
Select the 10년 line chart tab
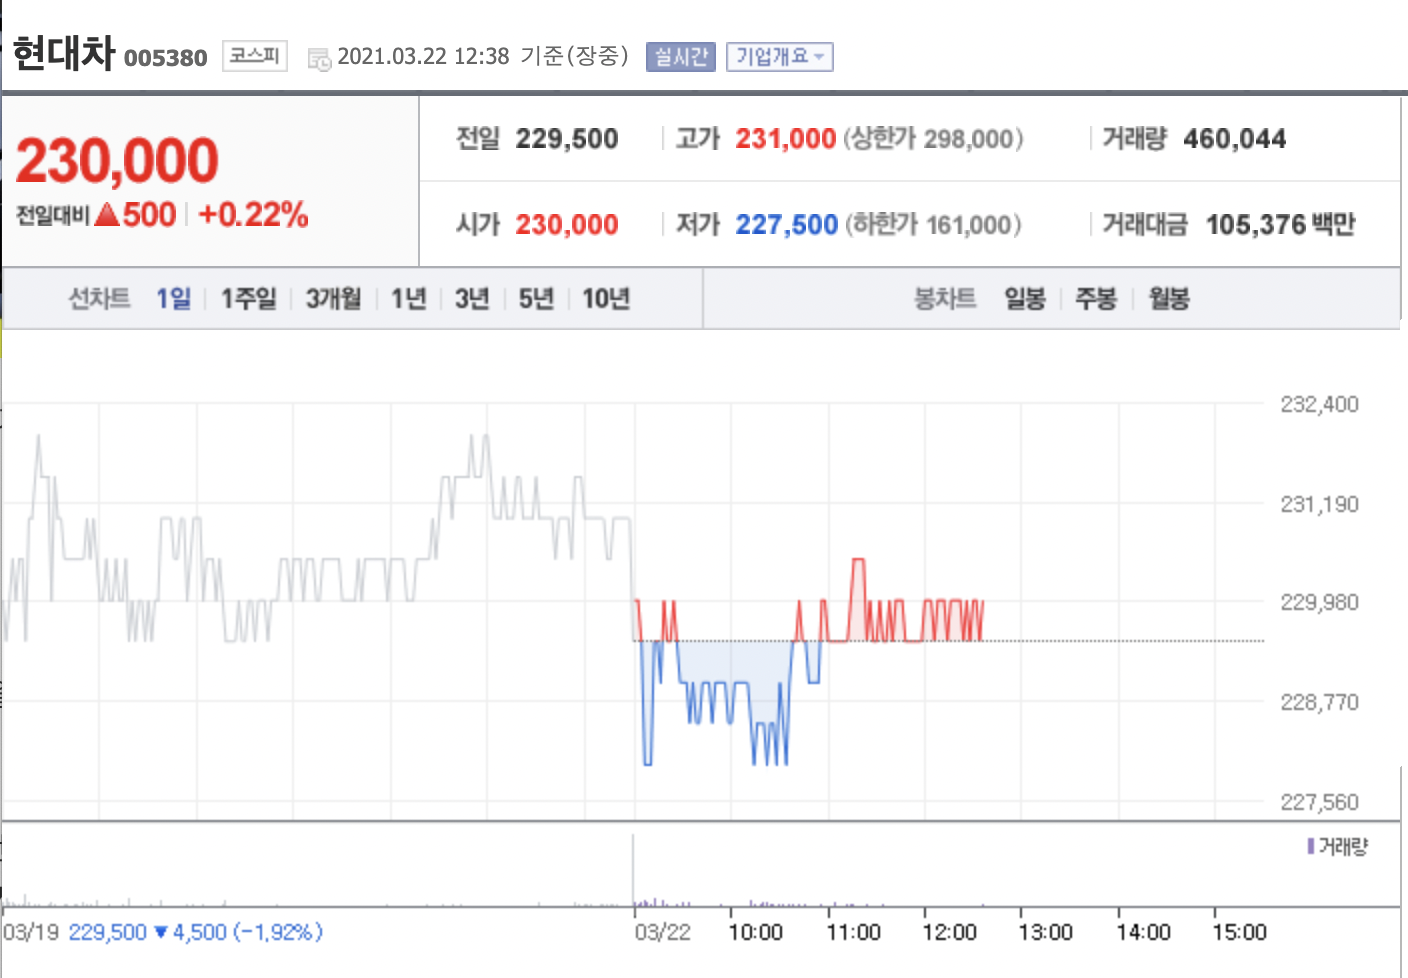point(606,298)
